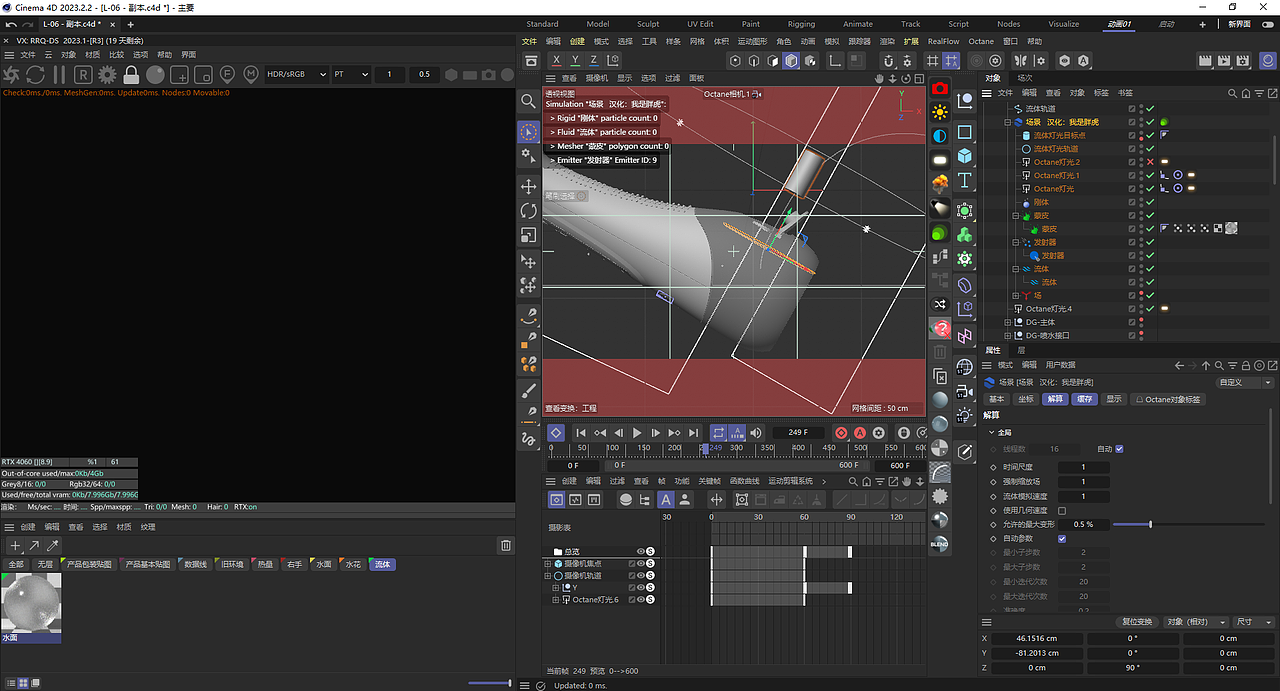
Task: Add a cube primitive from the tool palette
Action: (x=965, y=156)
